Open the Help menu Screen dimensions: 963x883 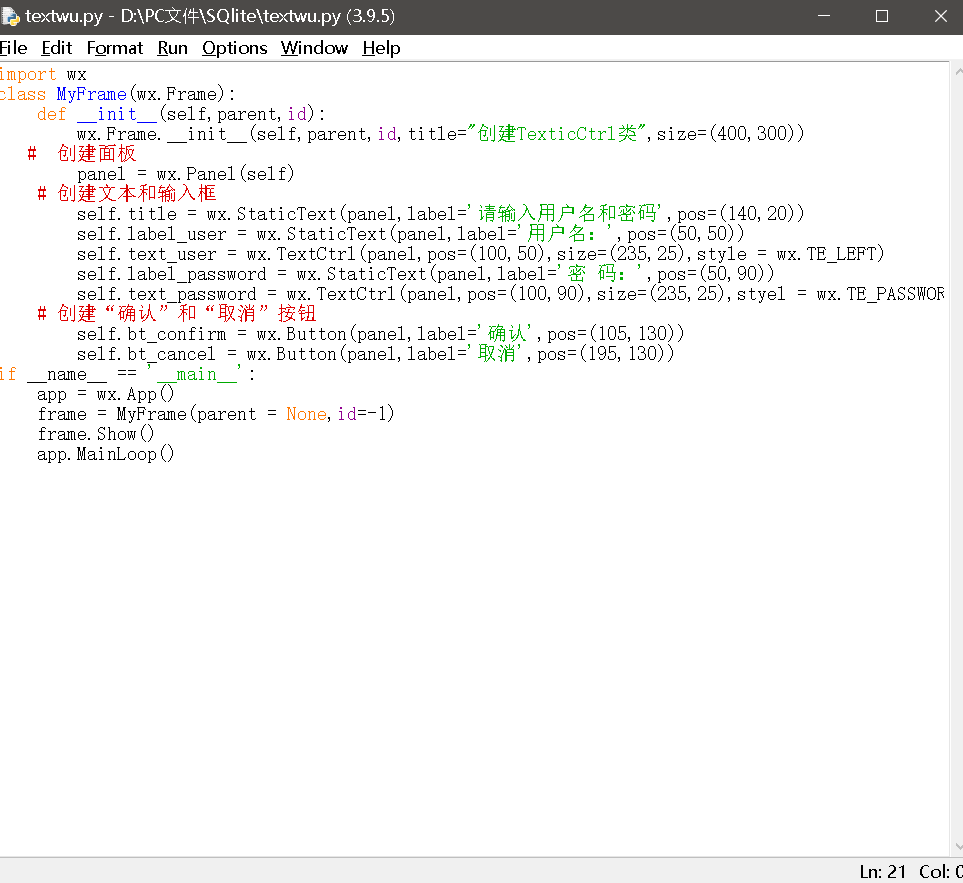coord(381,48)
